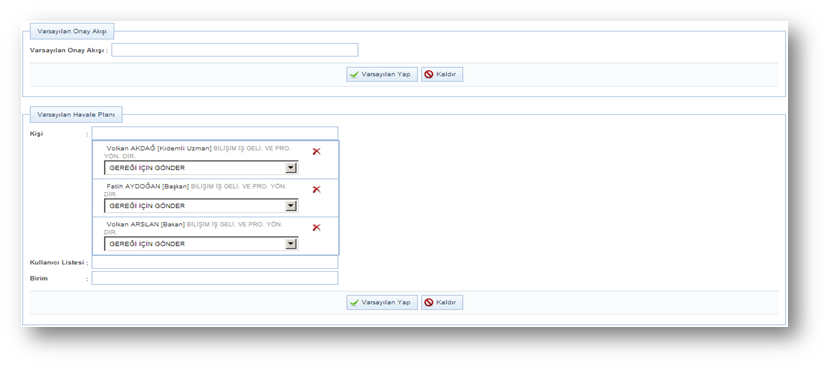Click Kaldır in the Onay Akışı section
The height and width of the screenshot is (369, 830).
(x=442, y=75)
